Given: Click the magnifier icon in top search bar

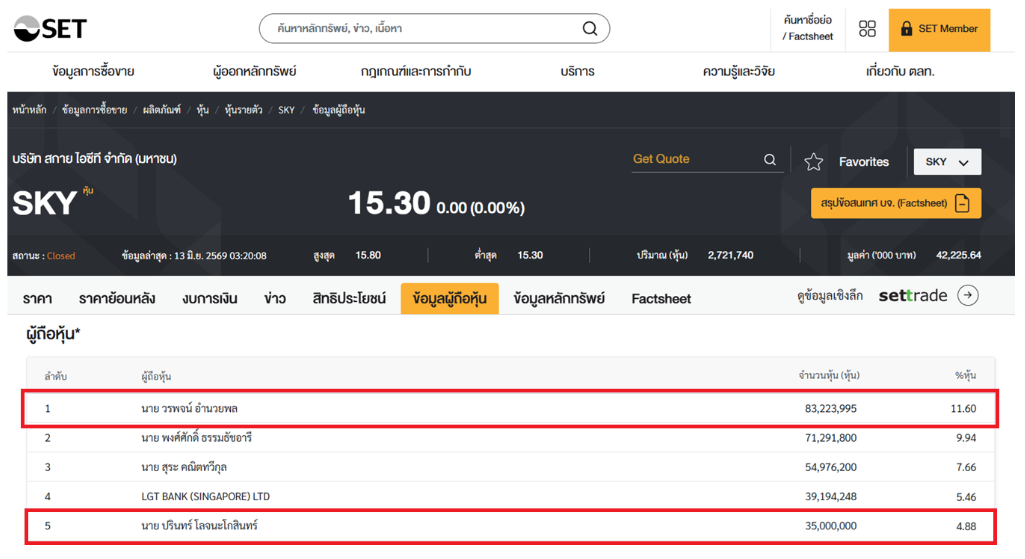Looking at the screenshot, I should [x=590, y=29].
